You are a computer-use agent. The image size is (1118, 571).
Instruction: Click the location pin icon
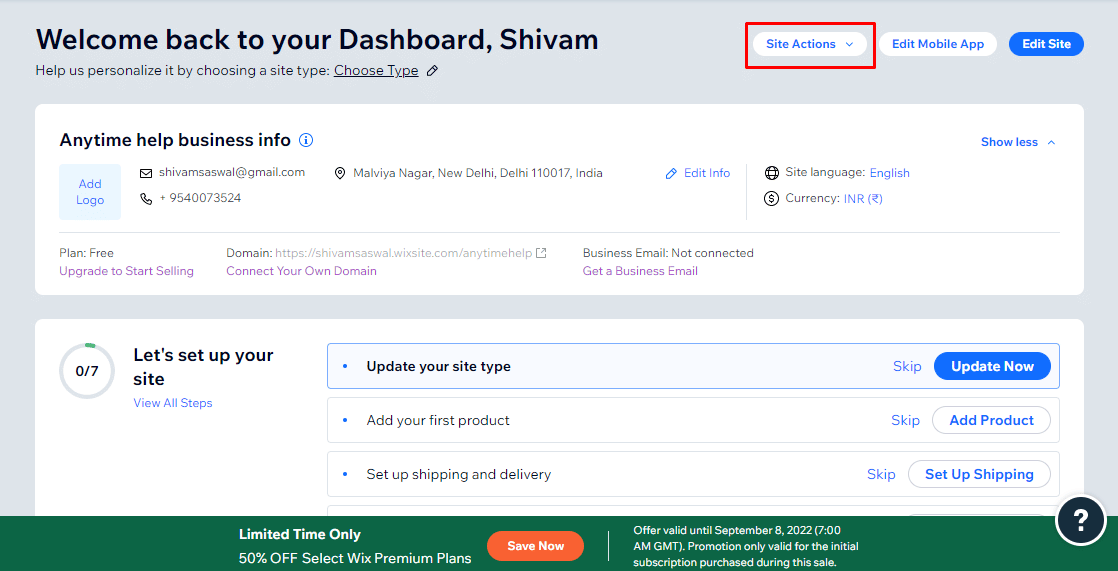pyautogui.click(x=340, y=173)
